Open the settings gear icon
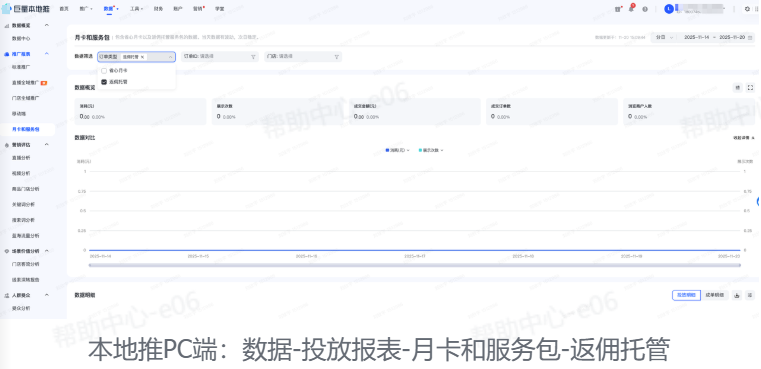Viewport: 761px width, 369px height. click(747, 9)
